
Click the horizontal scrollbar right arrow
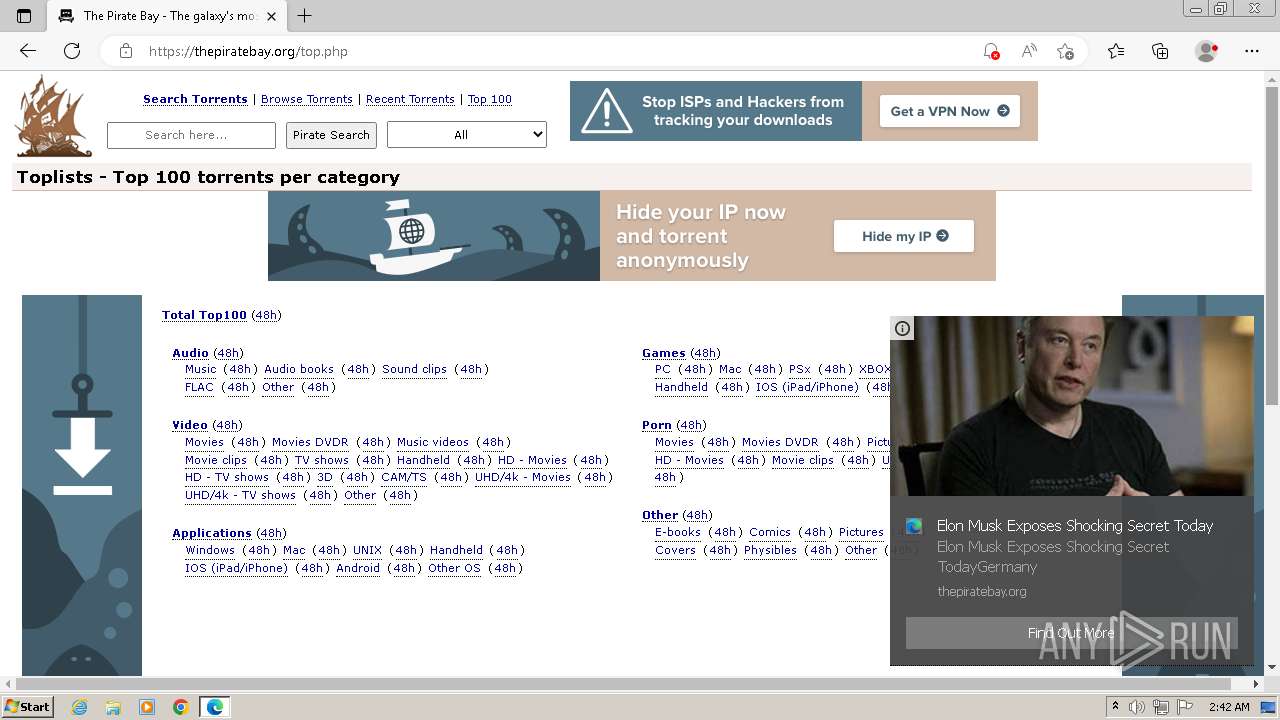(1256, 684)
